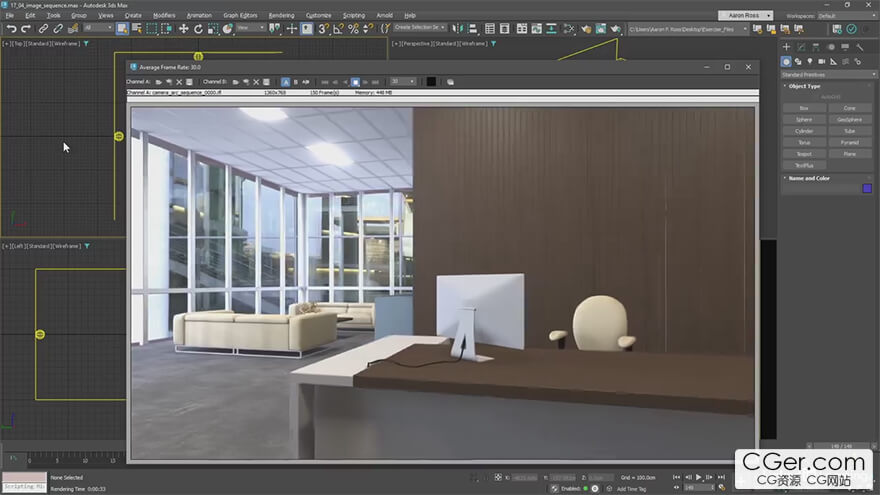Collapse the Object Type rollout
Viewport: 880px width, 495px height.
point(804,86)
